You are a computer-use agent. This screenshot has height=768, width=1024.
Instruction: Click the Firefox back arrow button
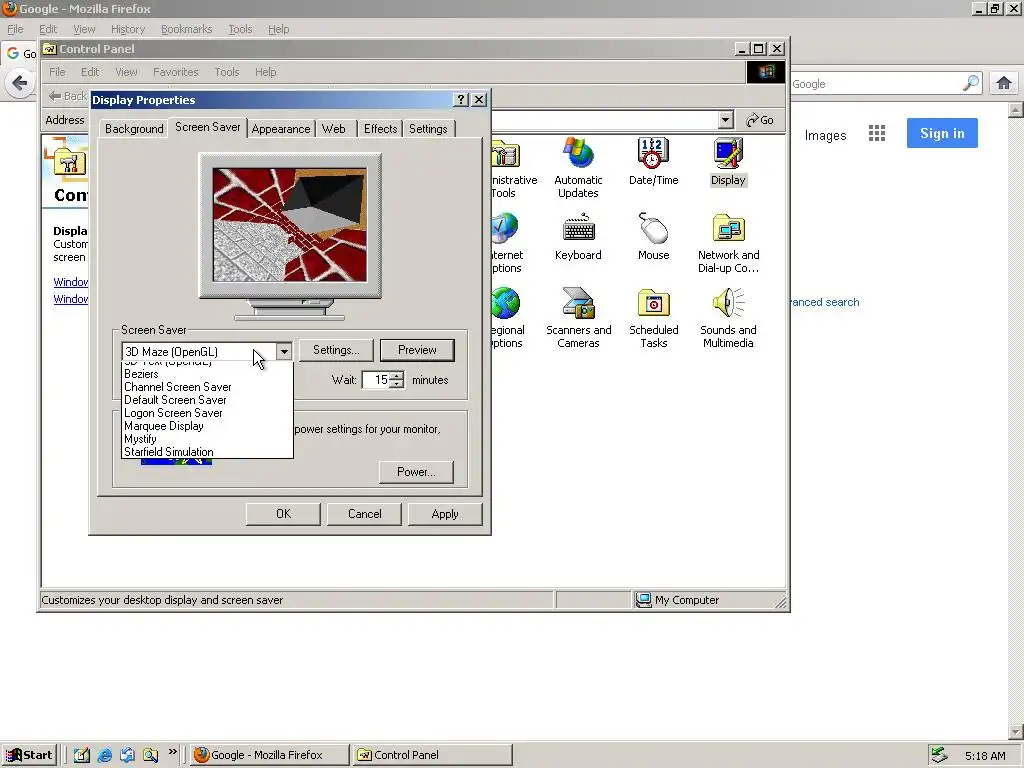point(20,83)
